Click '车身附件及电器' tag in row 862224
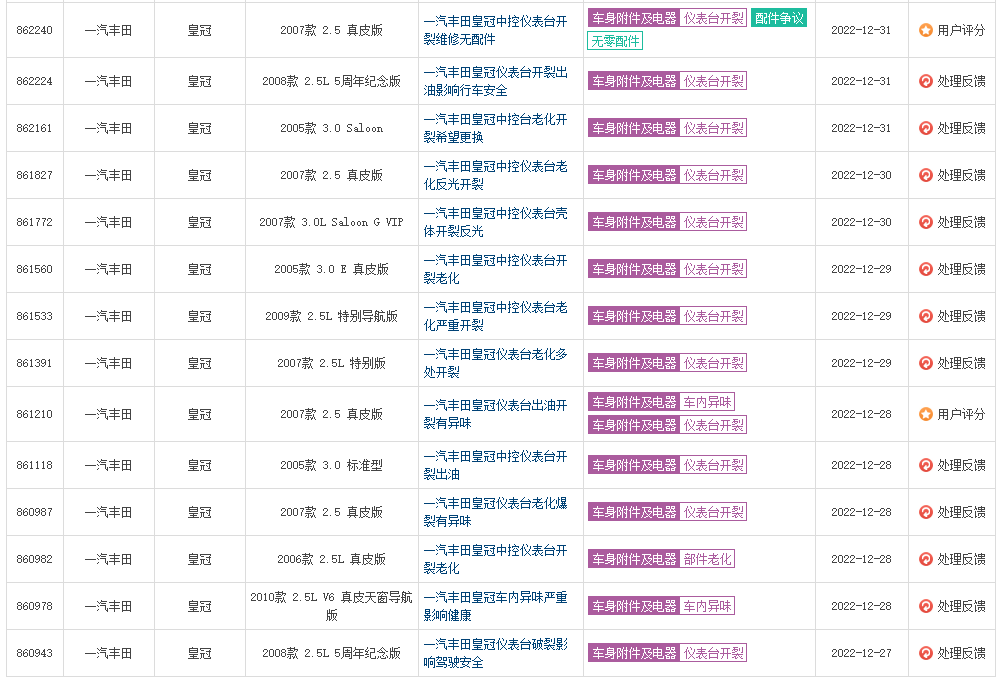This screenshot has width=1000, height=683. (x=634, y=81)
